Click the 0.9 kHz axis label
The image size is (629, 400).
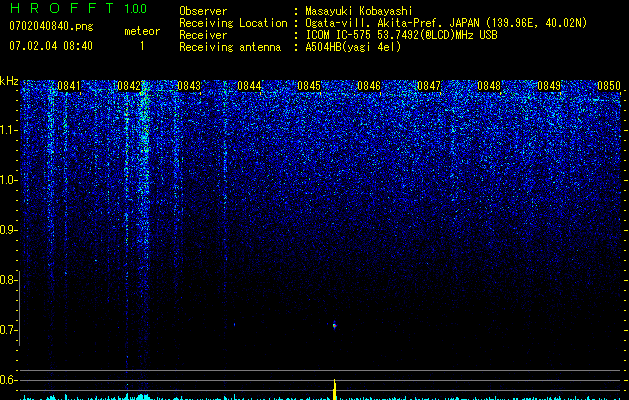[x=8, y=230]
